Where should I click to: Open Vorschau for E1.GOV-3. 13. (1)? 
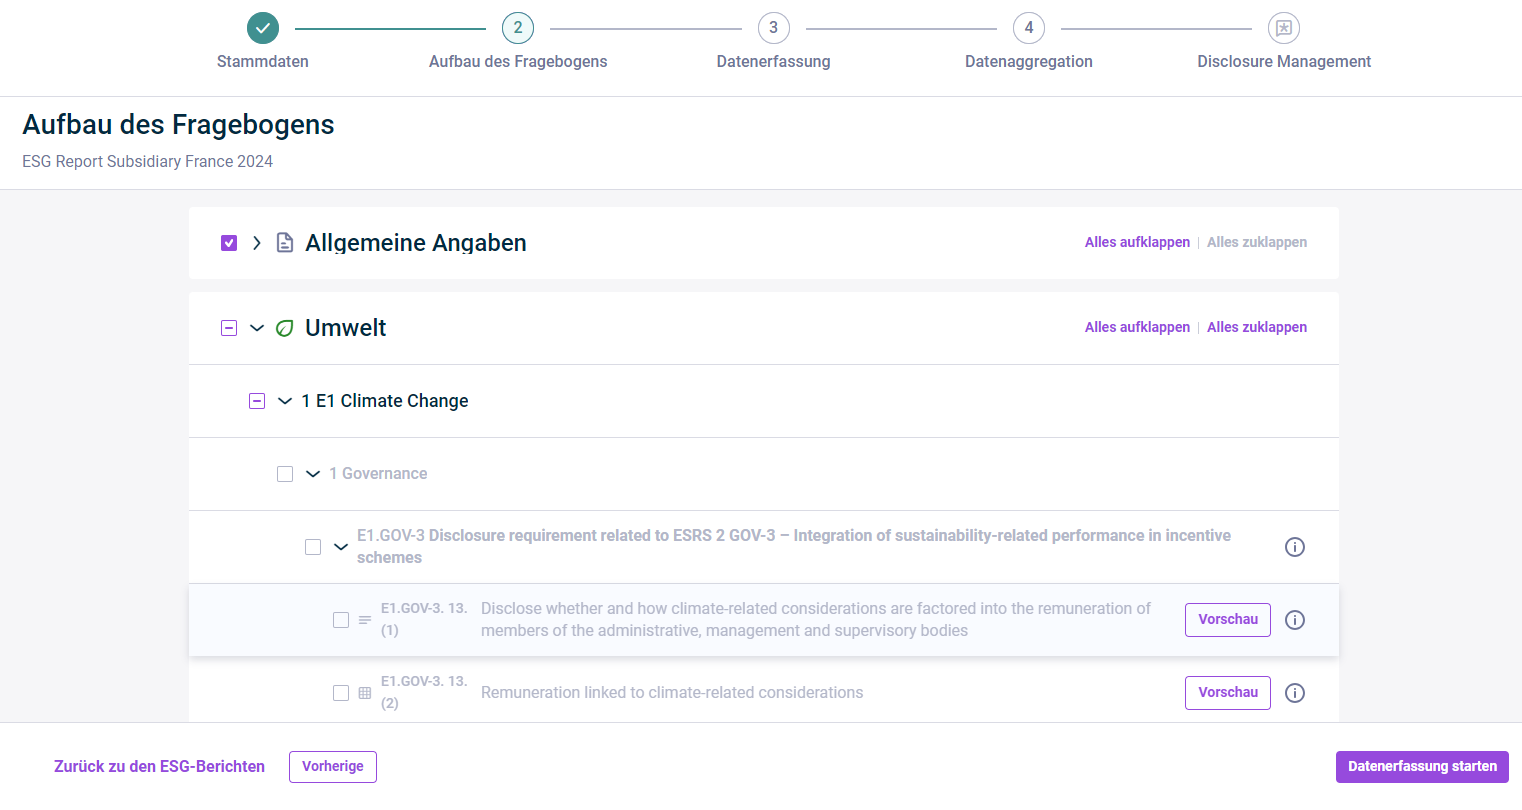click(x=1228, y=620)
